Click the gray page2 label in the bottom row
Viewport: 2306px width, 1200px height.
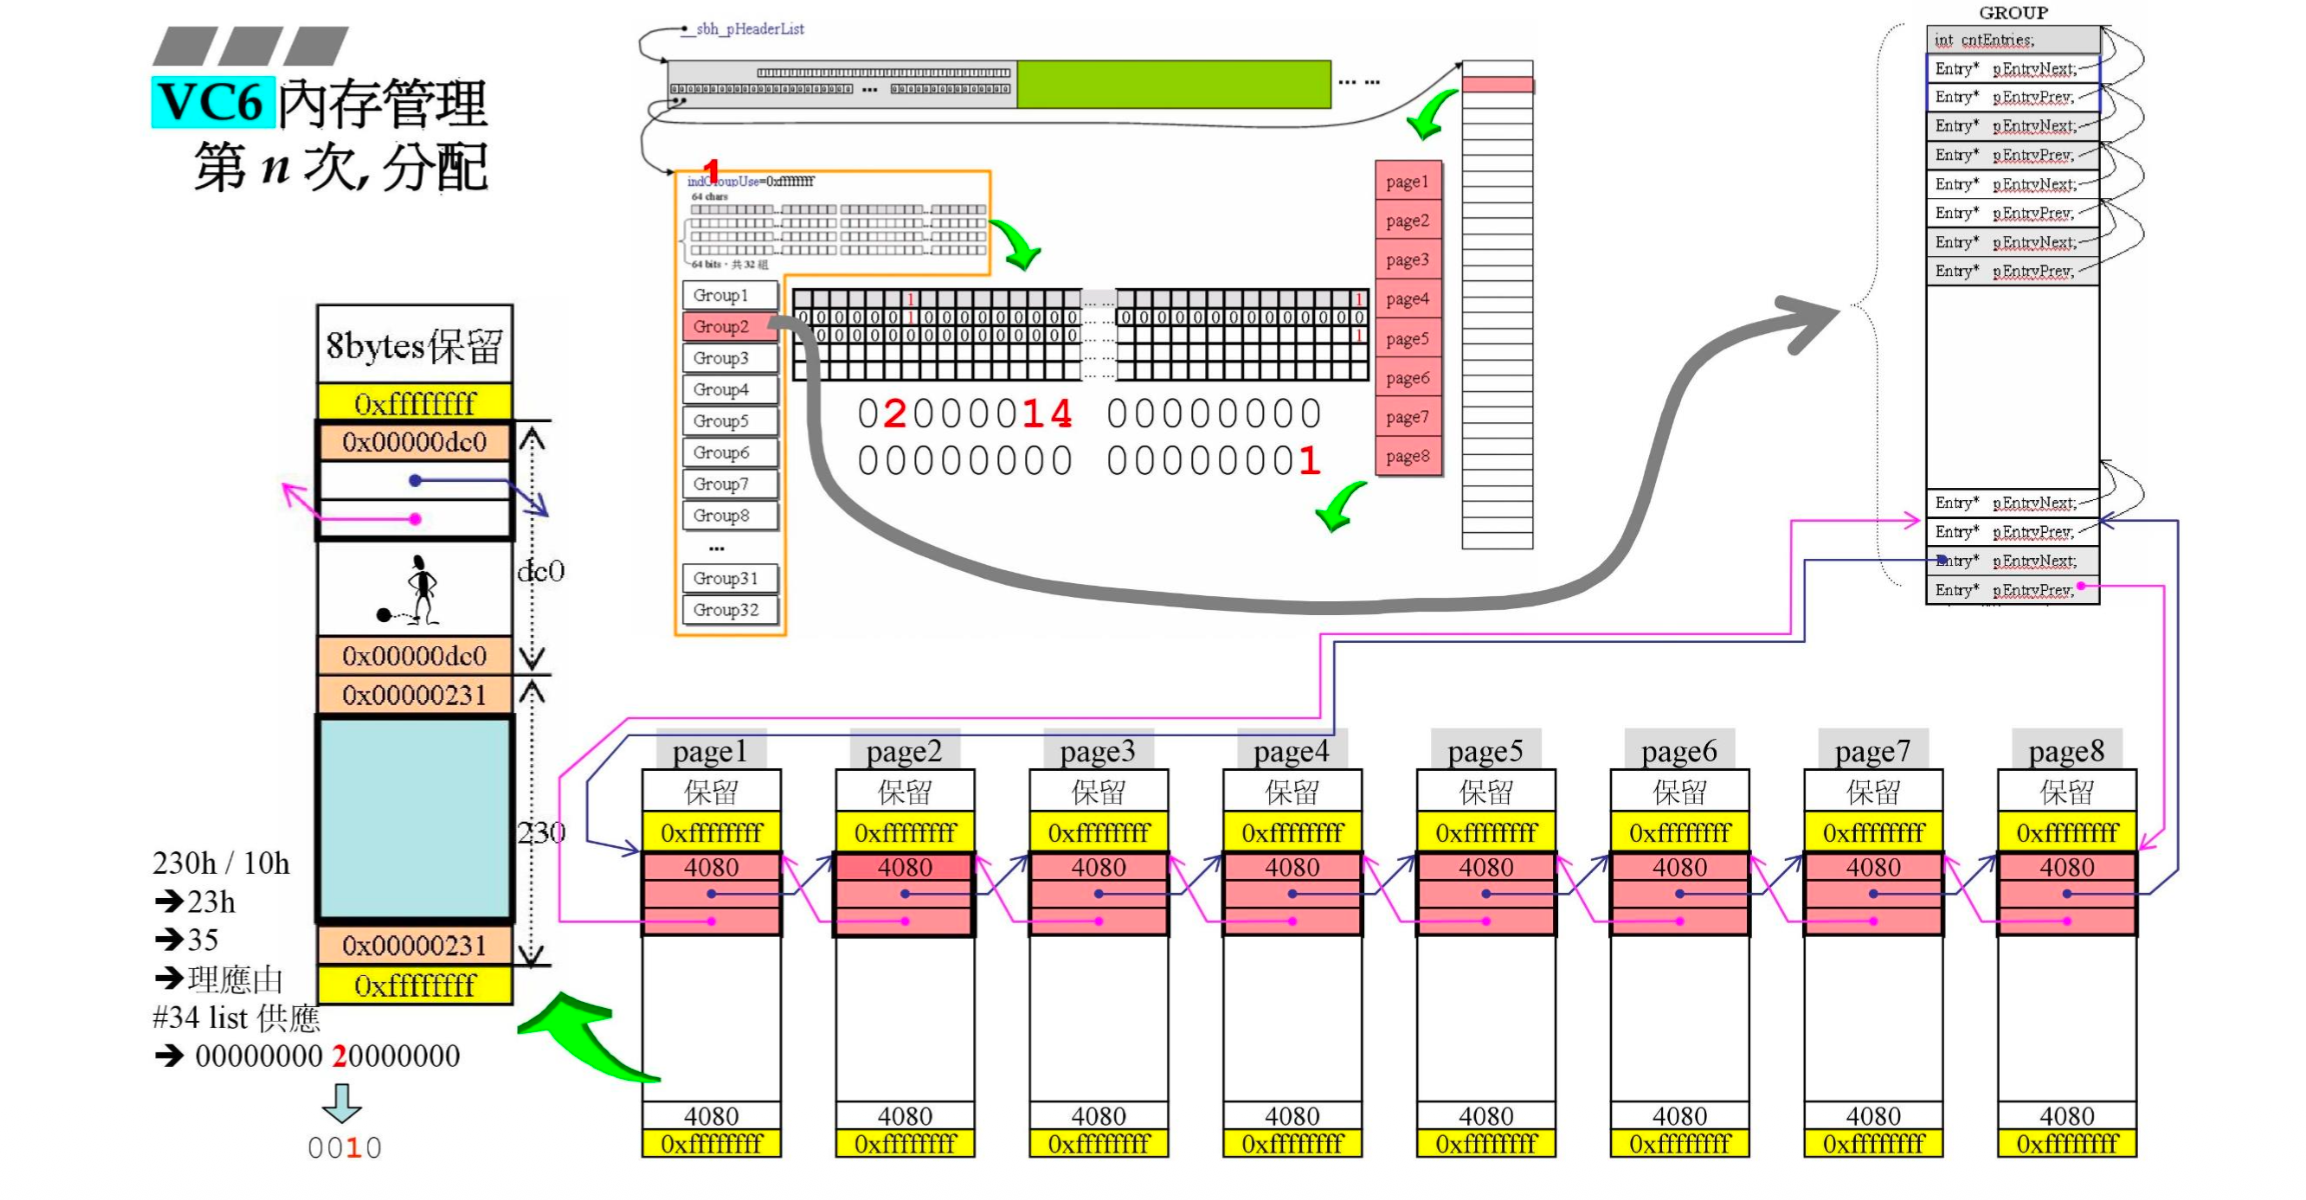point(905,750)
